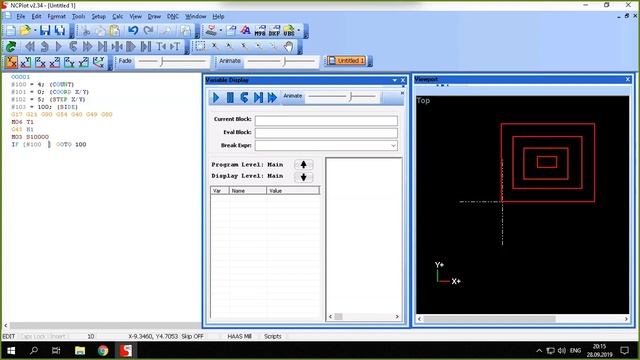Switch to the XY top view
The width and height of the screenshot is (640, 360).
click(11, 62)
